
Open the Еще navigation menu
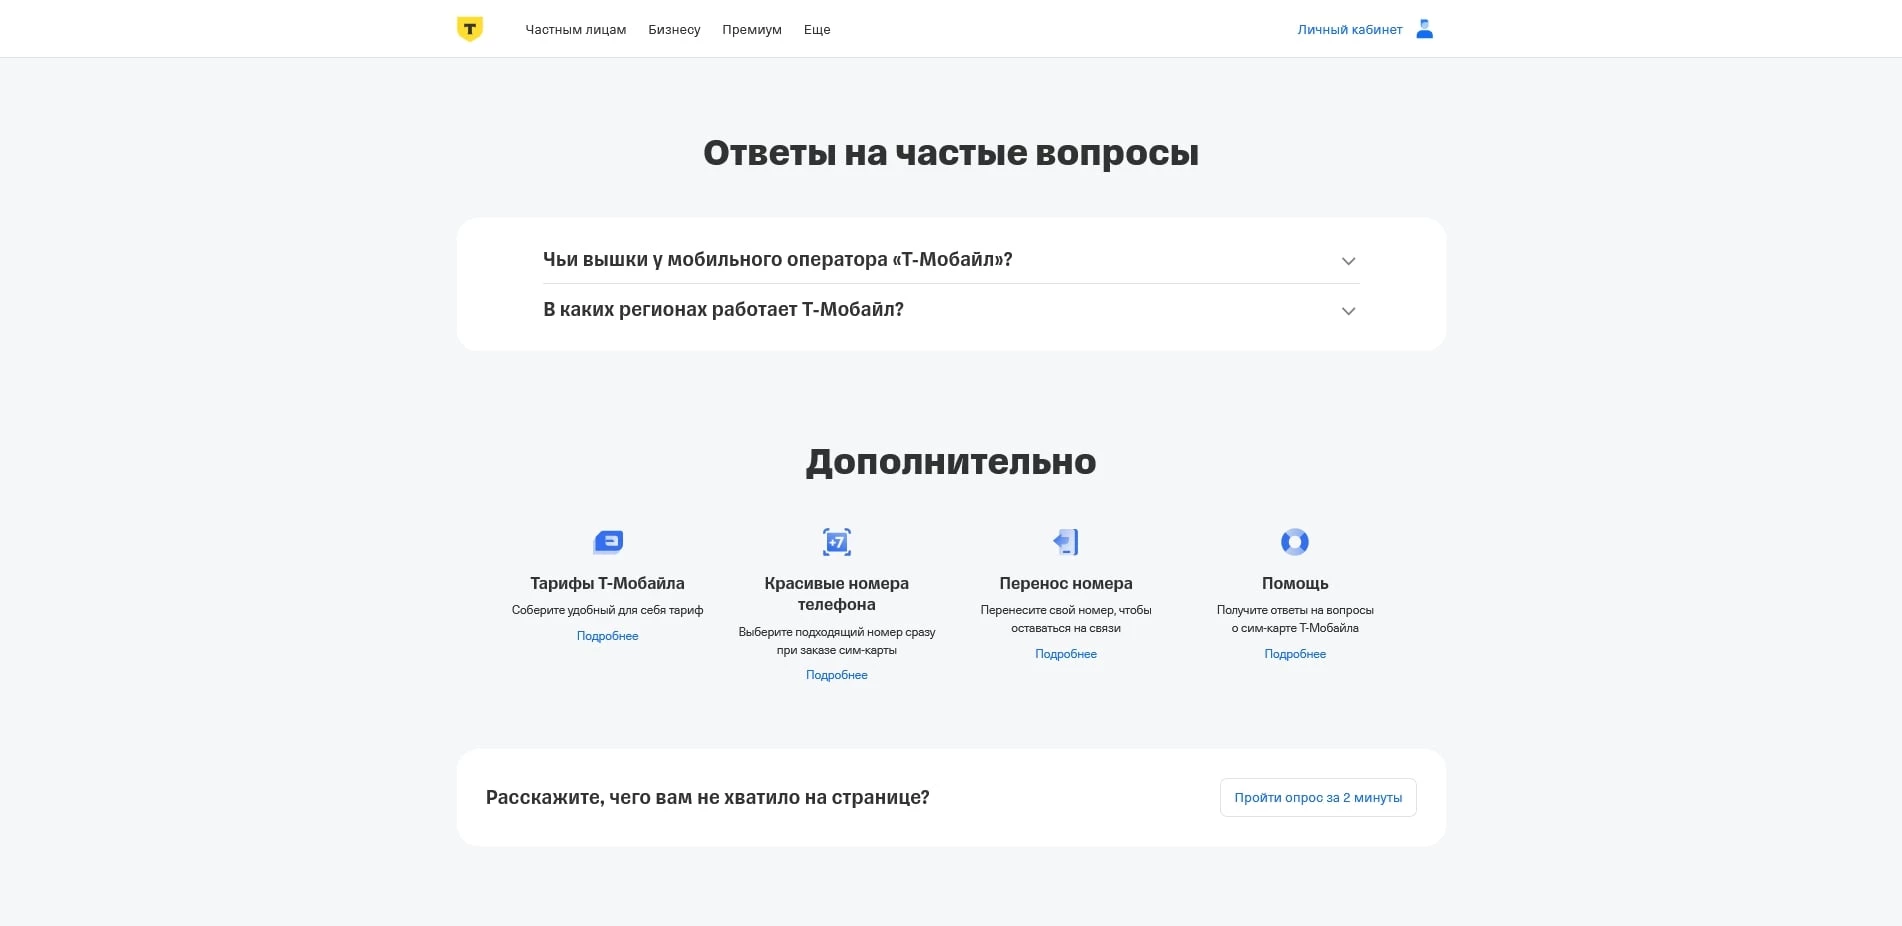tap(816, 29)
